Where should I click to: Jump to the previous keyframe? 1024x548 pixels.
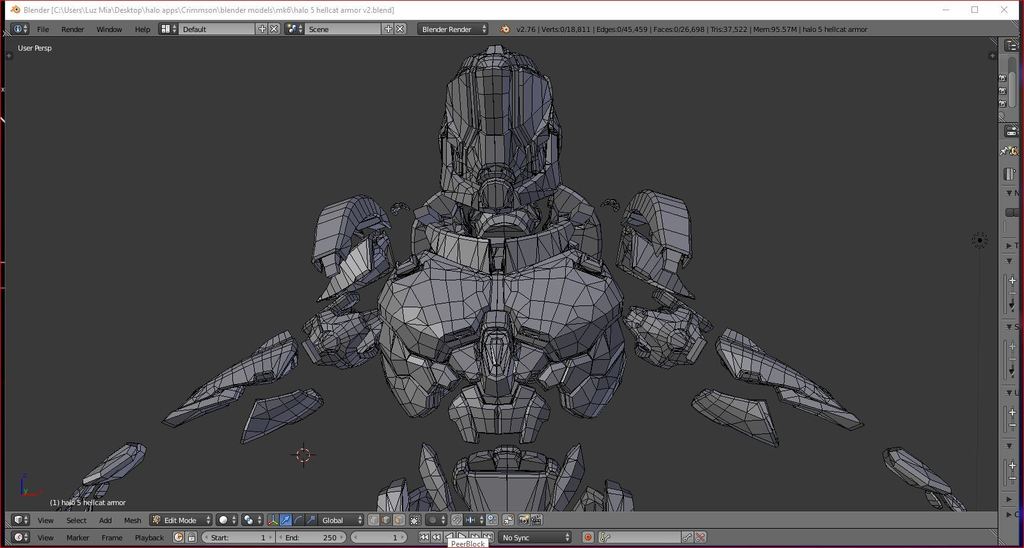click(436, 538)
